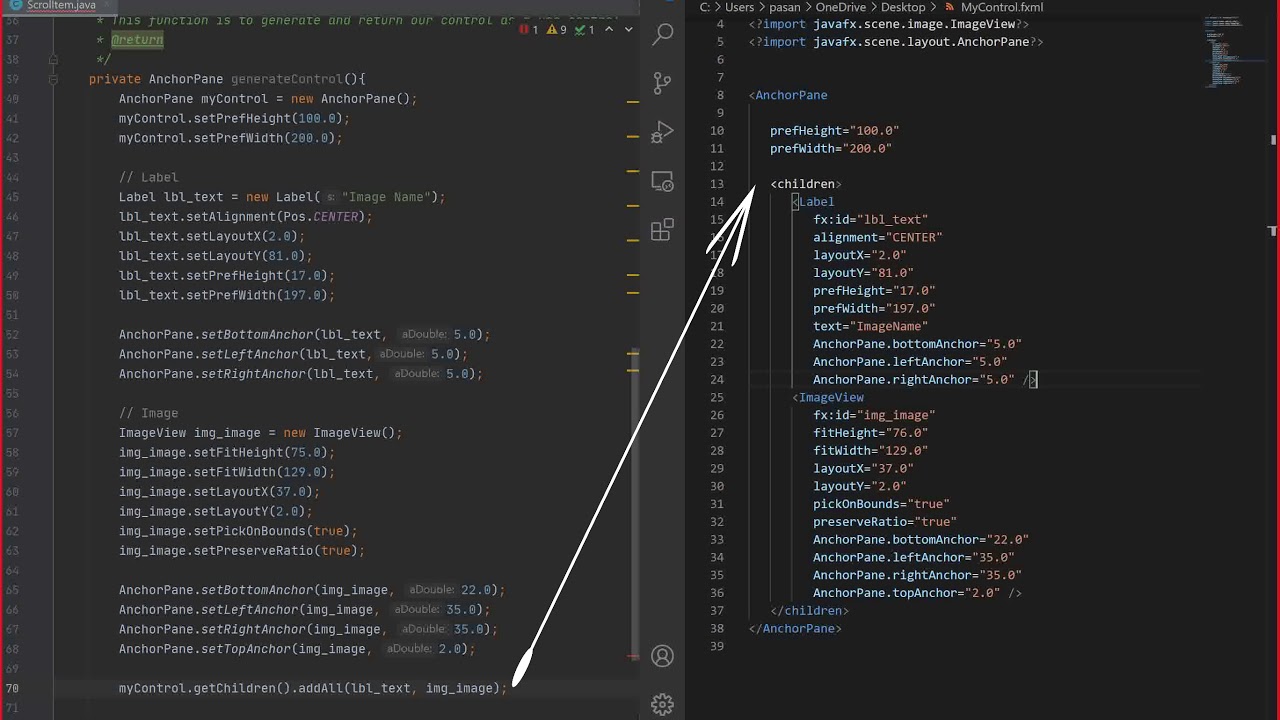Click 'AnchorPane.bottomAnchor="22.0"' attribute

click(x=920, y=539)
